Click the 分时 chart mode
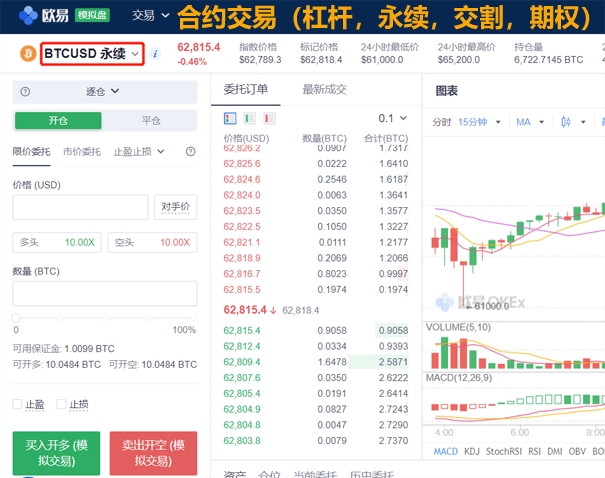Viewport: 605px width, 478px height. pyautogui.click(x=441, y=122)
